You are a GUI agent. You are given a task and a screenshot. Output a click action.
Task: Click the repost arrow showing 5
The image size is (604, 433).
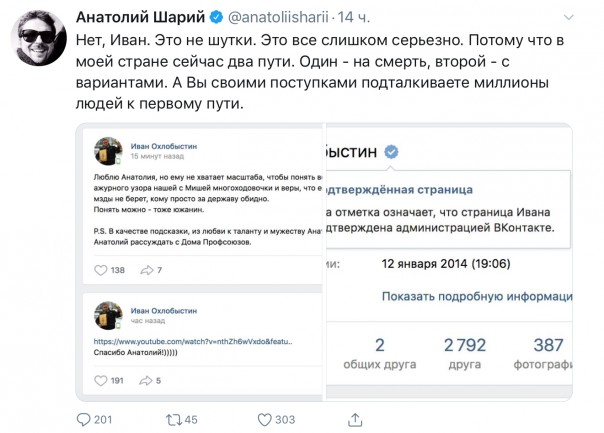145,380
